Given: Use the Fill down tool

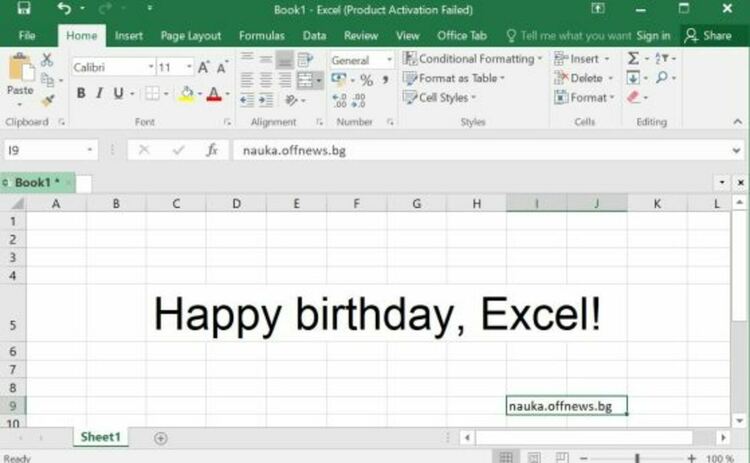Looking at the screenshot, I should point(633,77).
